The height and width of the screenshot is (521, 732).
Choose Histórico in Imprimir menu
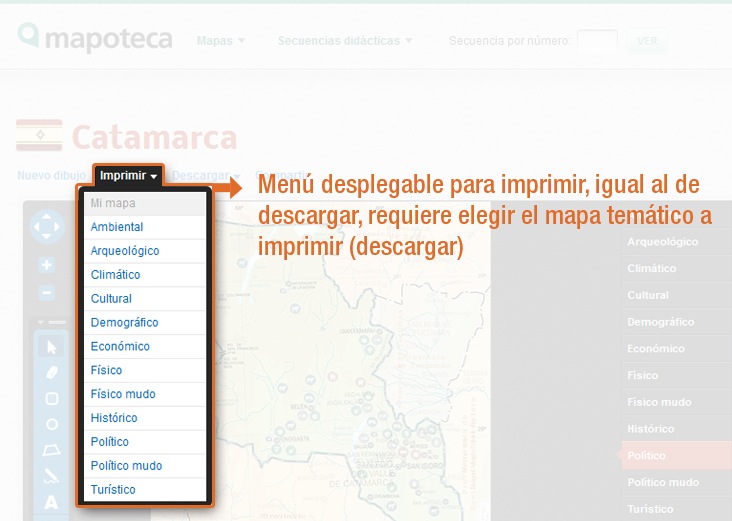(x=145, y=417)
